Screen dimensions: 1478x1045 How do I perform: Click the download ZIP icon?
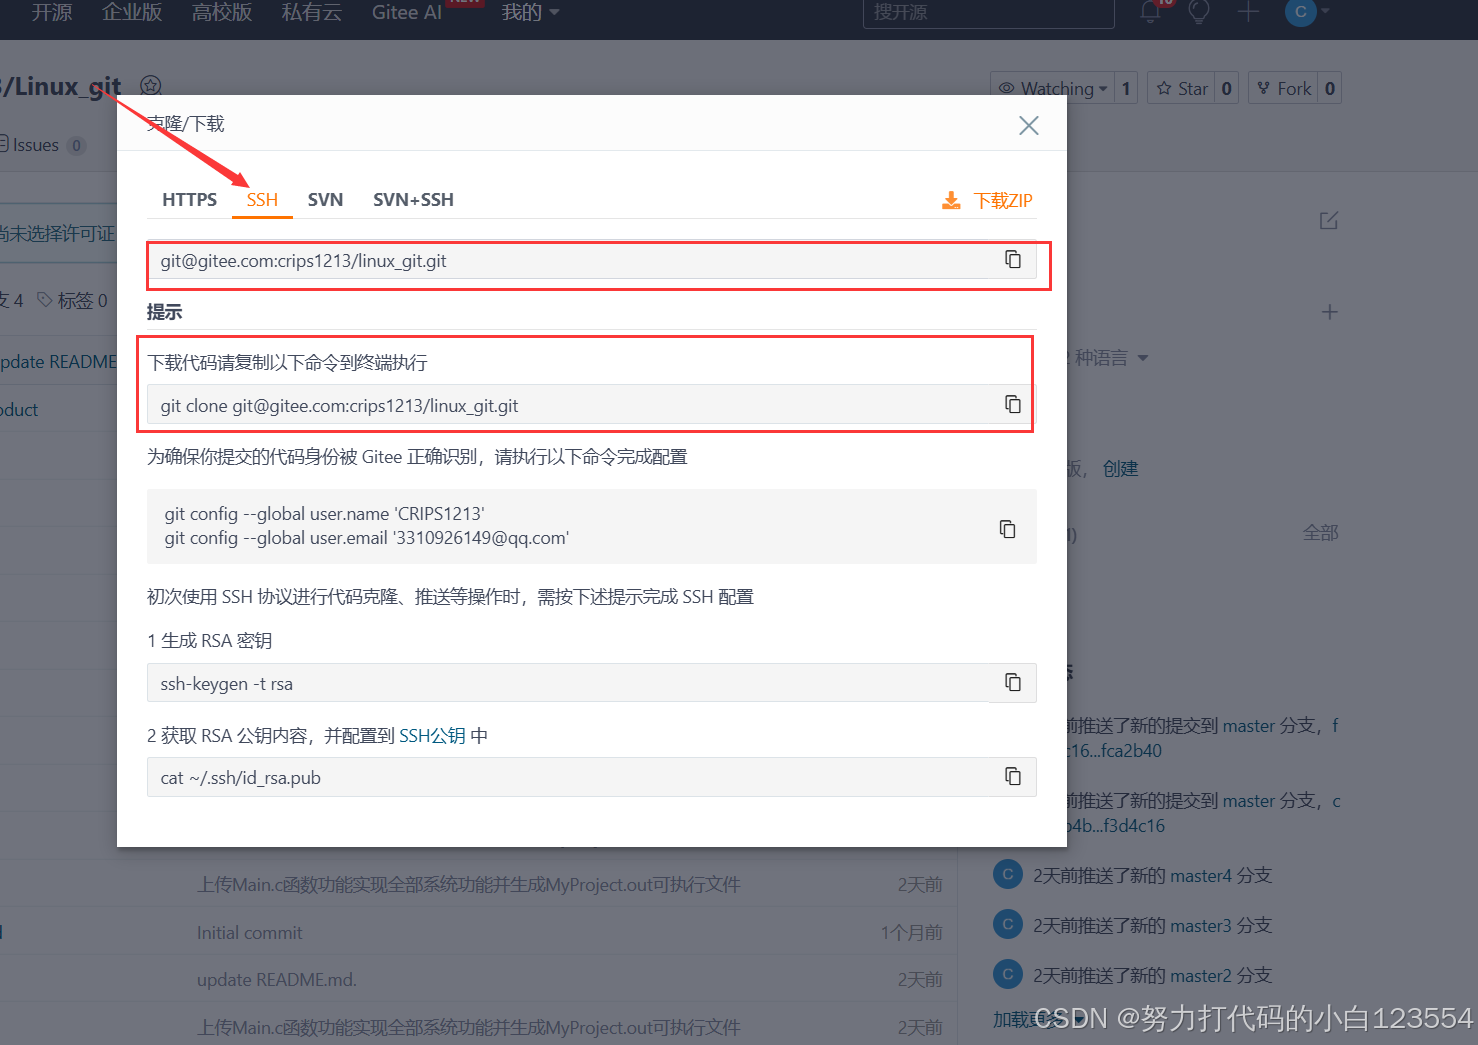(x=951, y=201)
